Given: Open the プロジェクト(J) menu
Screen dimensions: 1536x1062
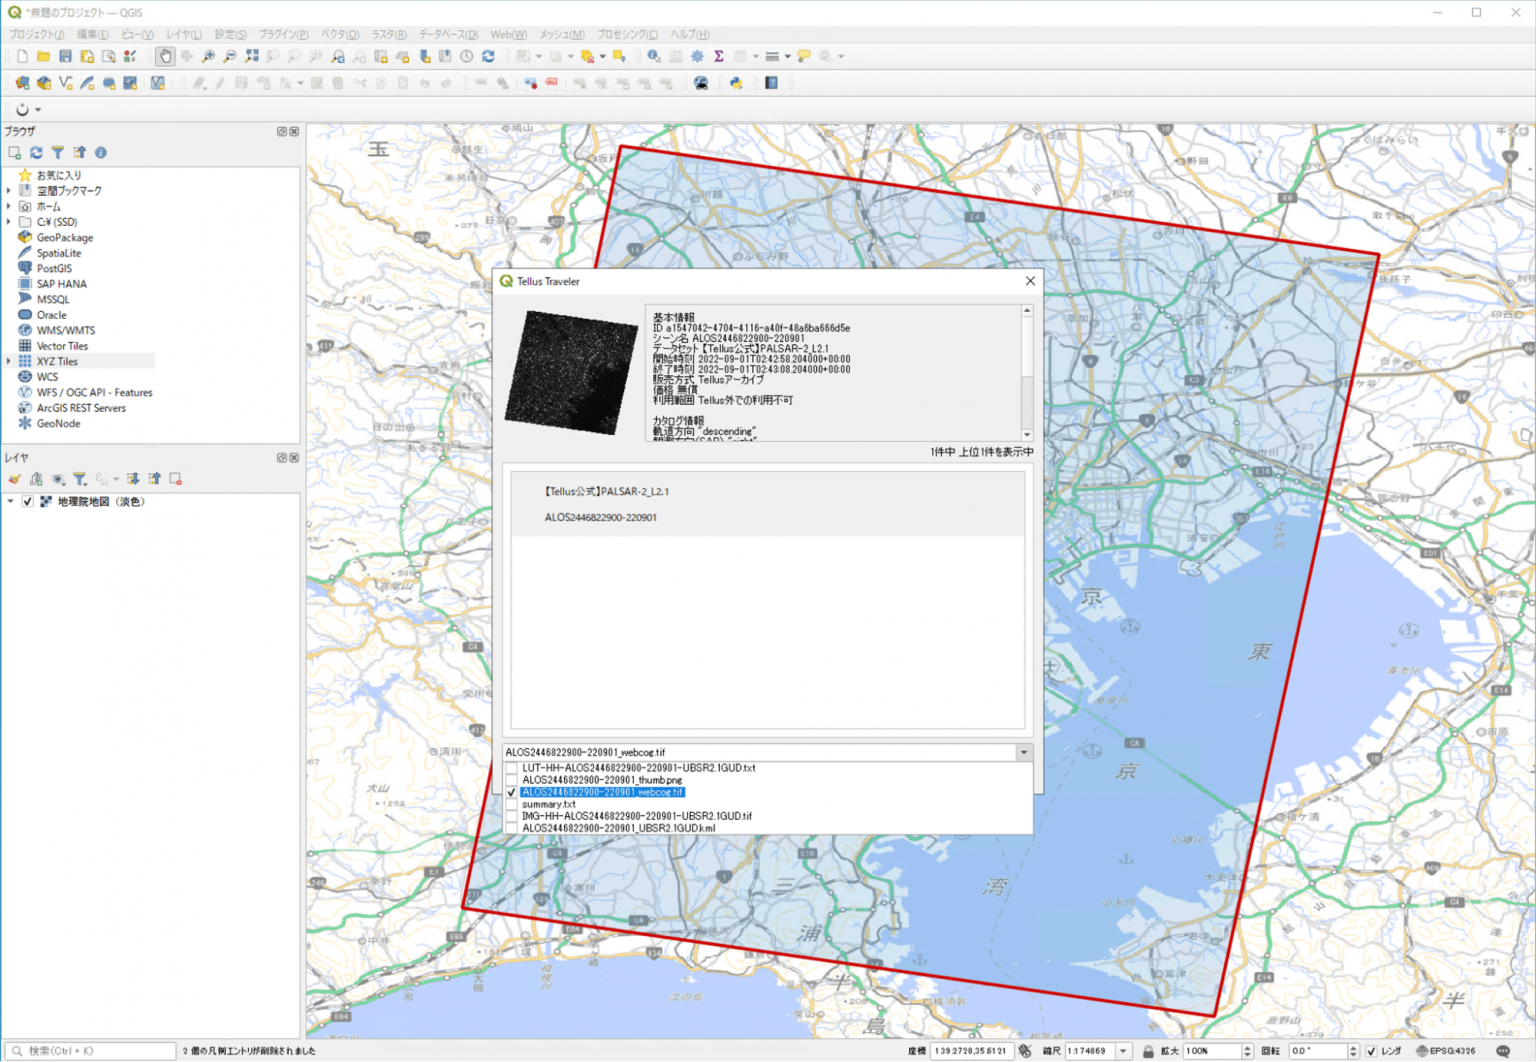Looking at the screenshot, I should point(36,34).
